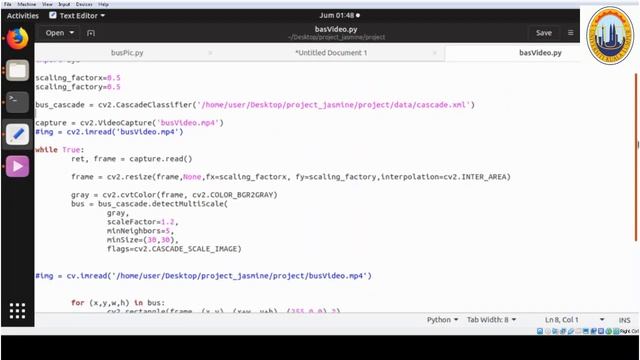Expand the Open recent files dropdown
This screenshot has width=640, height=360.
coord(60,33)
